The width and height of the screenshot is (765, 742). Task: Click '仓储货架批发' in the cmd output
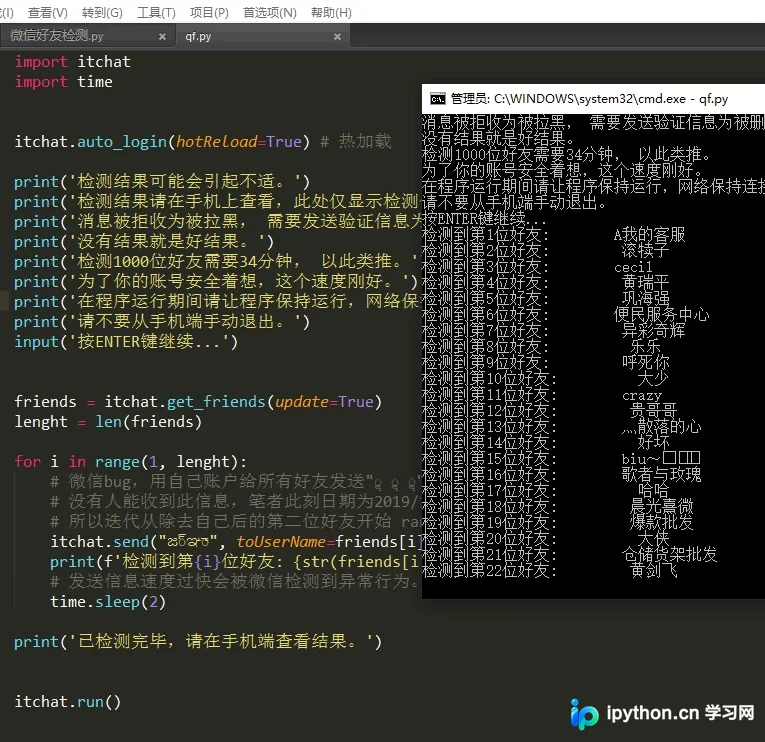[x=669, y=554]
